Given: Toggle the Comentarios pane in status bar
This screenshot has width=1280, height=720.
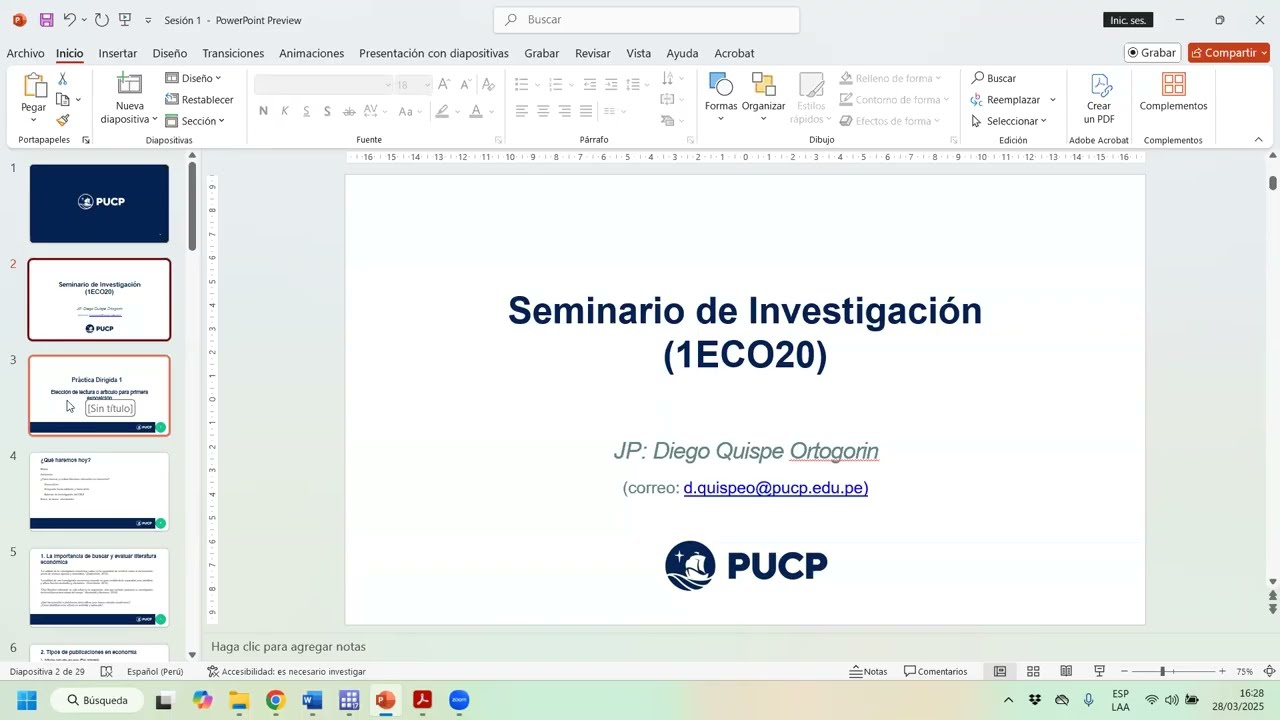Looking at the screenshot, I should click(x=935, y=671).
